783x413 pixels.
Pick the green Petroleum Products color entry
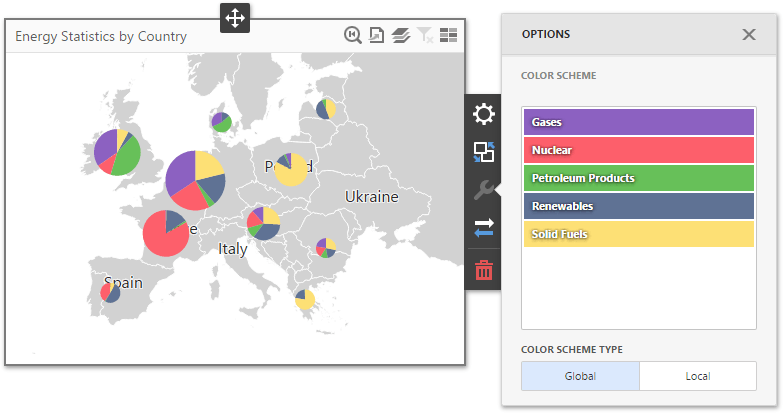638,178
